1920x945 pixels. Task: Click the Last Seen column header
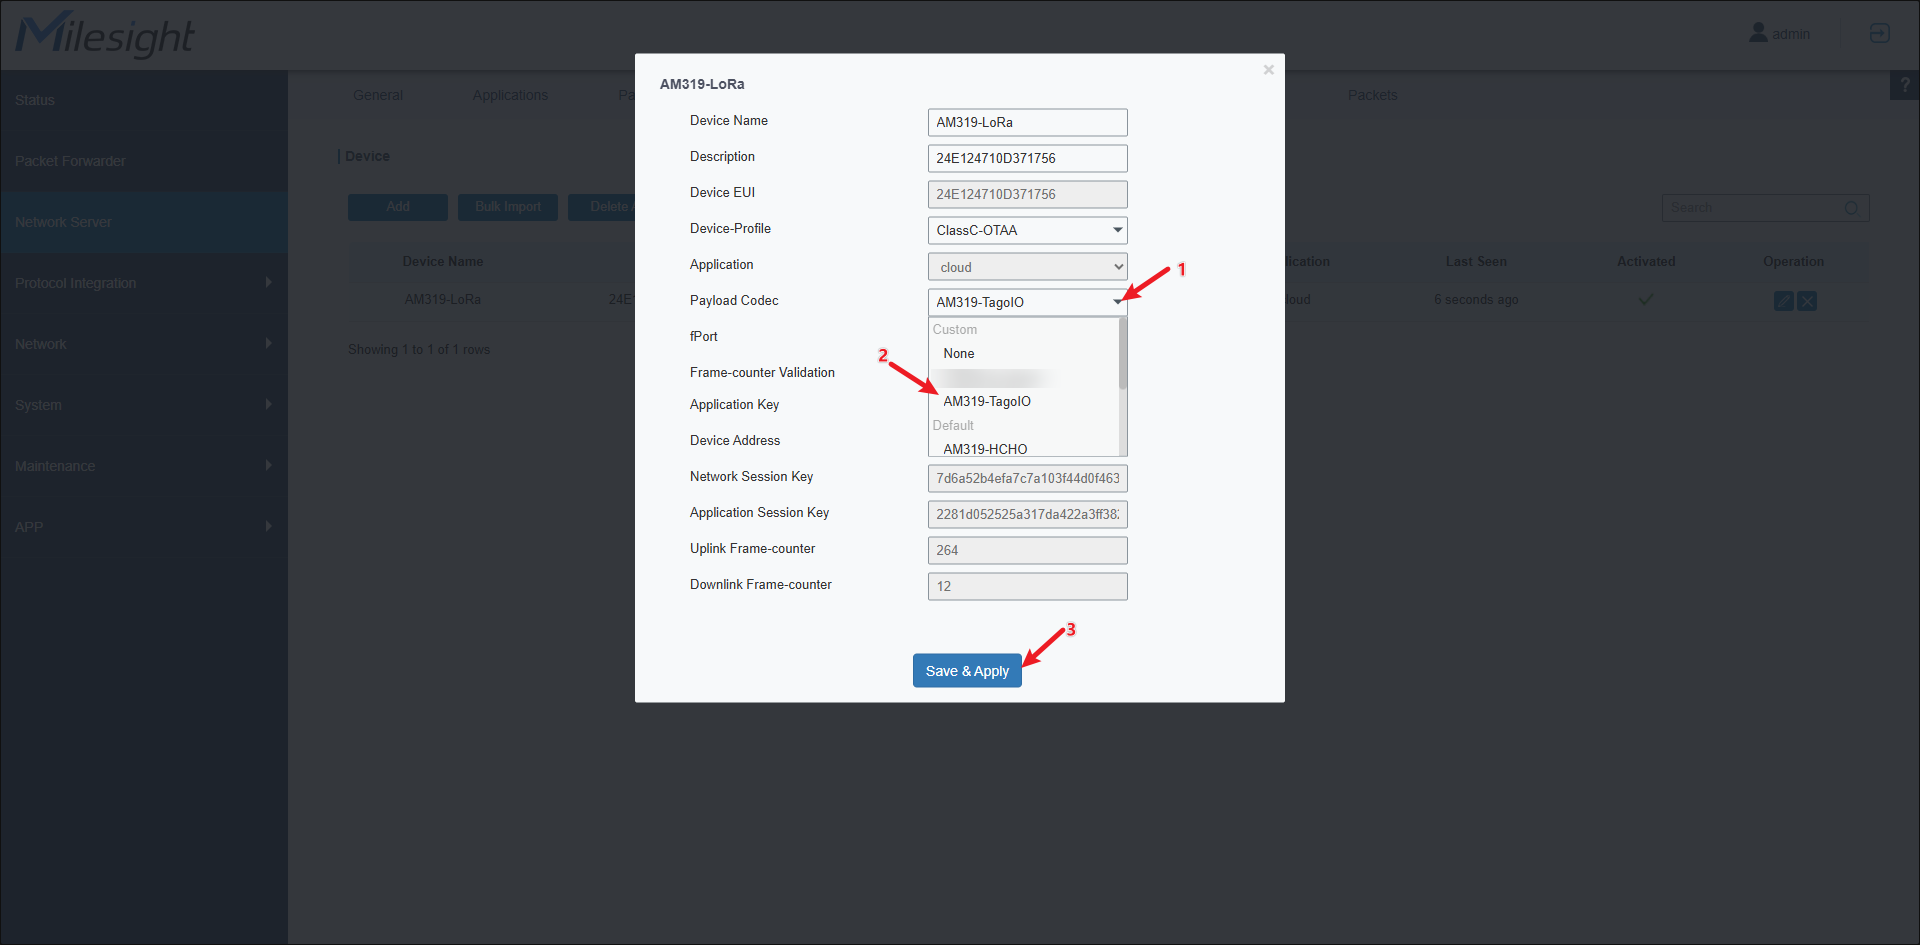pyautogui.click(x=1476, y=262)
